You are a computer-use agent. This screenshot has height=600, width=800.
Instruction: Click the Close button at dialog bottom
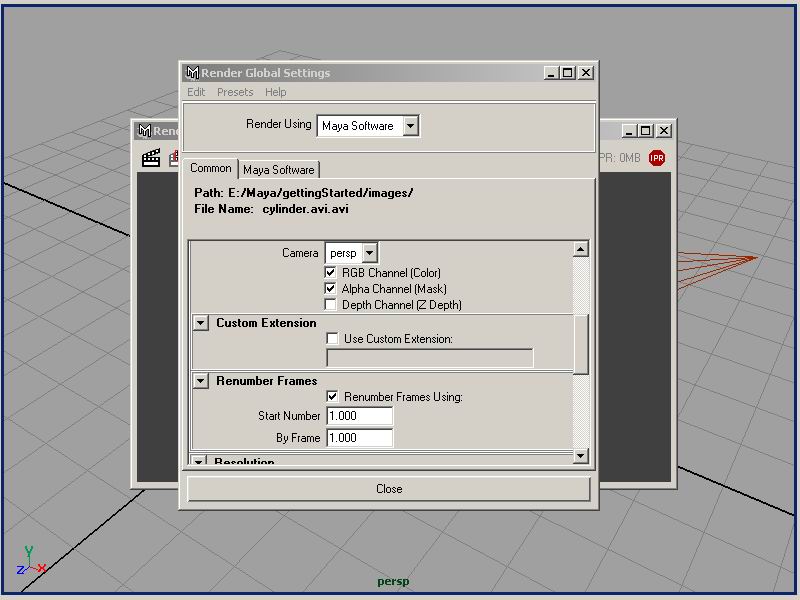(389, 489)
